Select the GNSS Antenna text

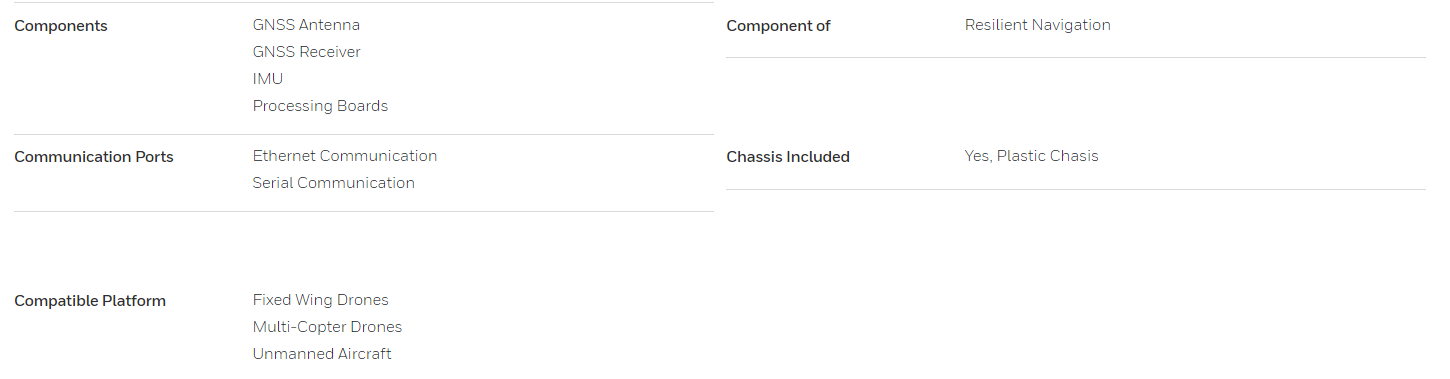tap(306, 25)
